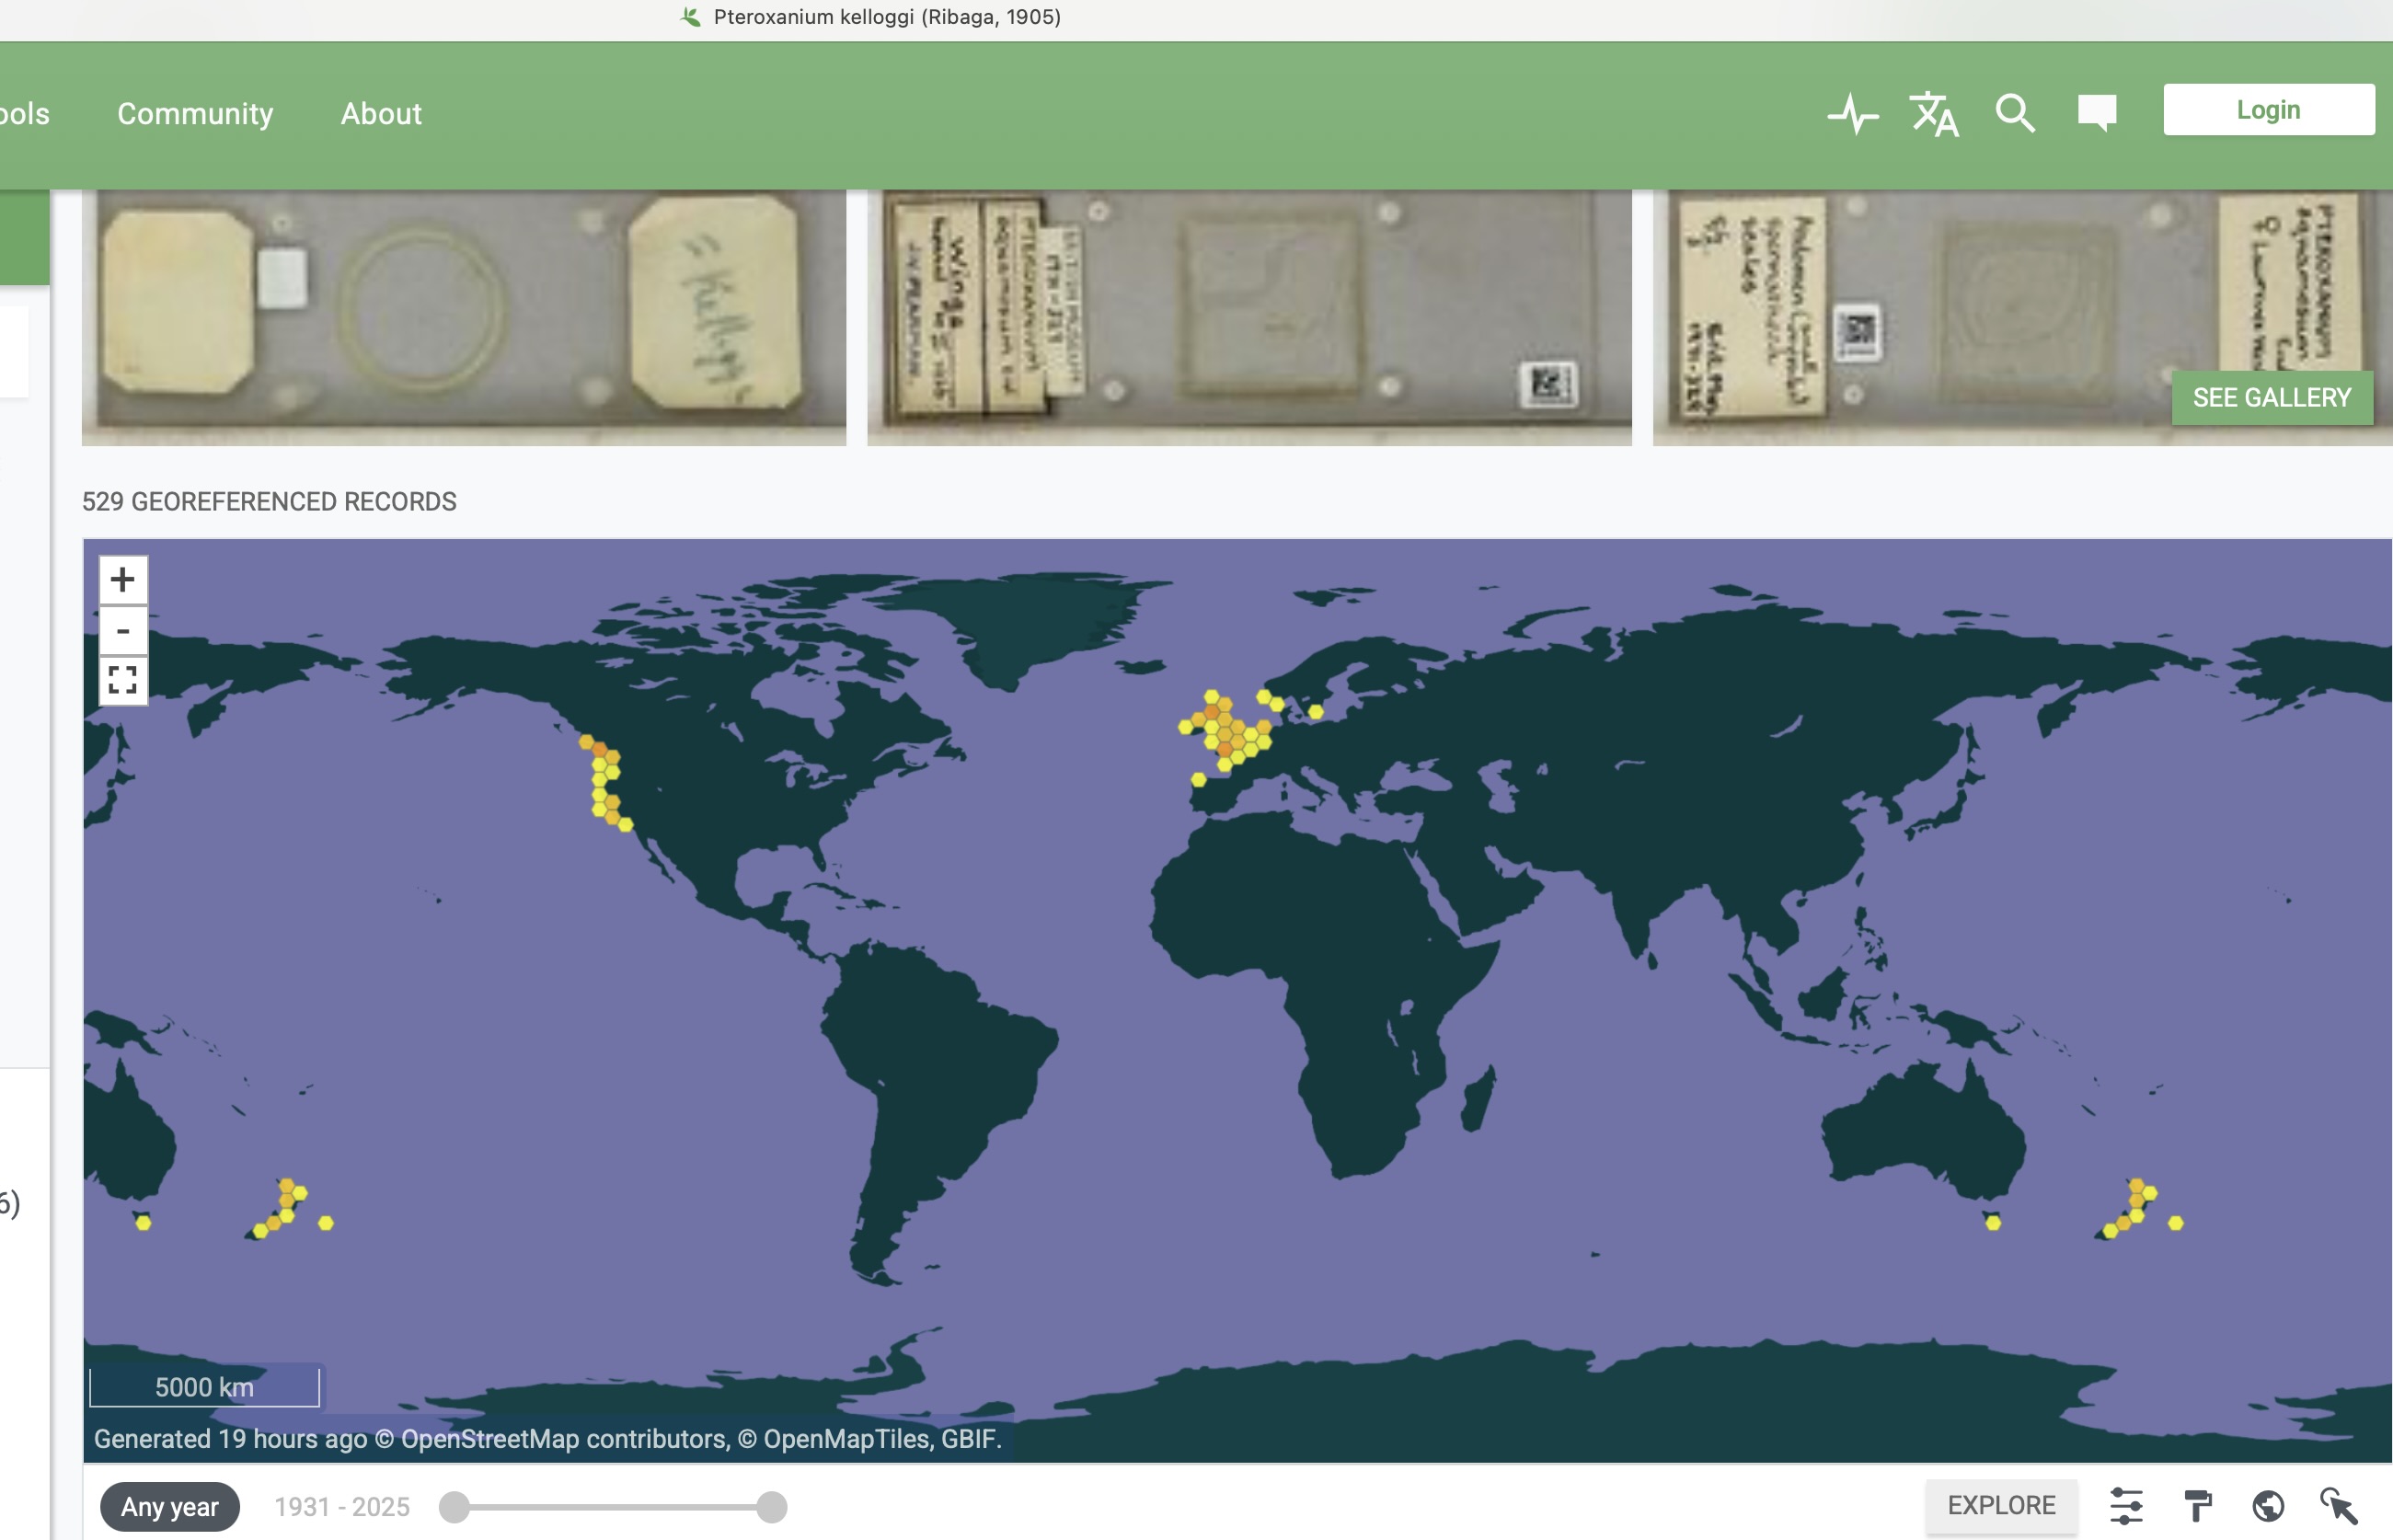Click the Login button
The height and width of the screenshot is (1540, 2393).
coord(2268,110)
